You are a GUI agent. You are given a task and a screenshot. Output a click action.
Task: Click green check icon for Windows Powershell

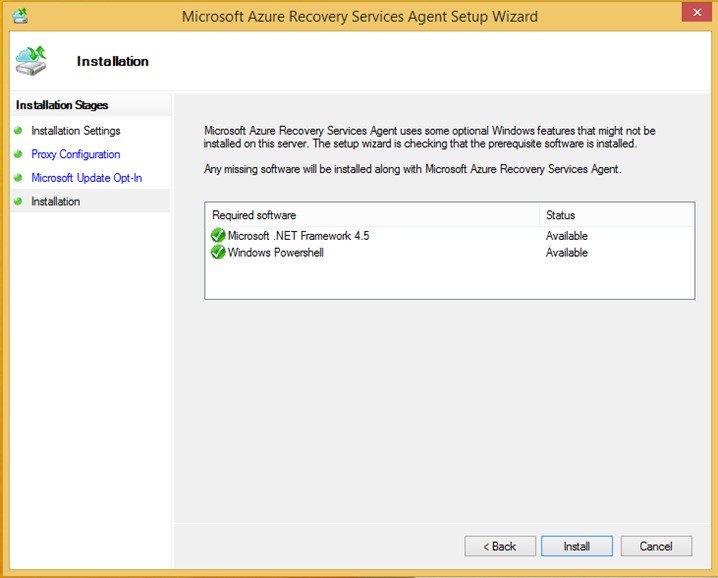click(x=218, y=252)
